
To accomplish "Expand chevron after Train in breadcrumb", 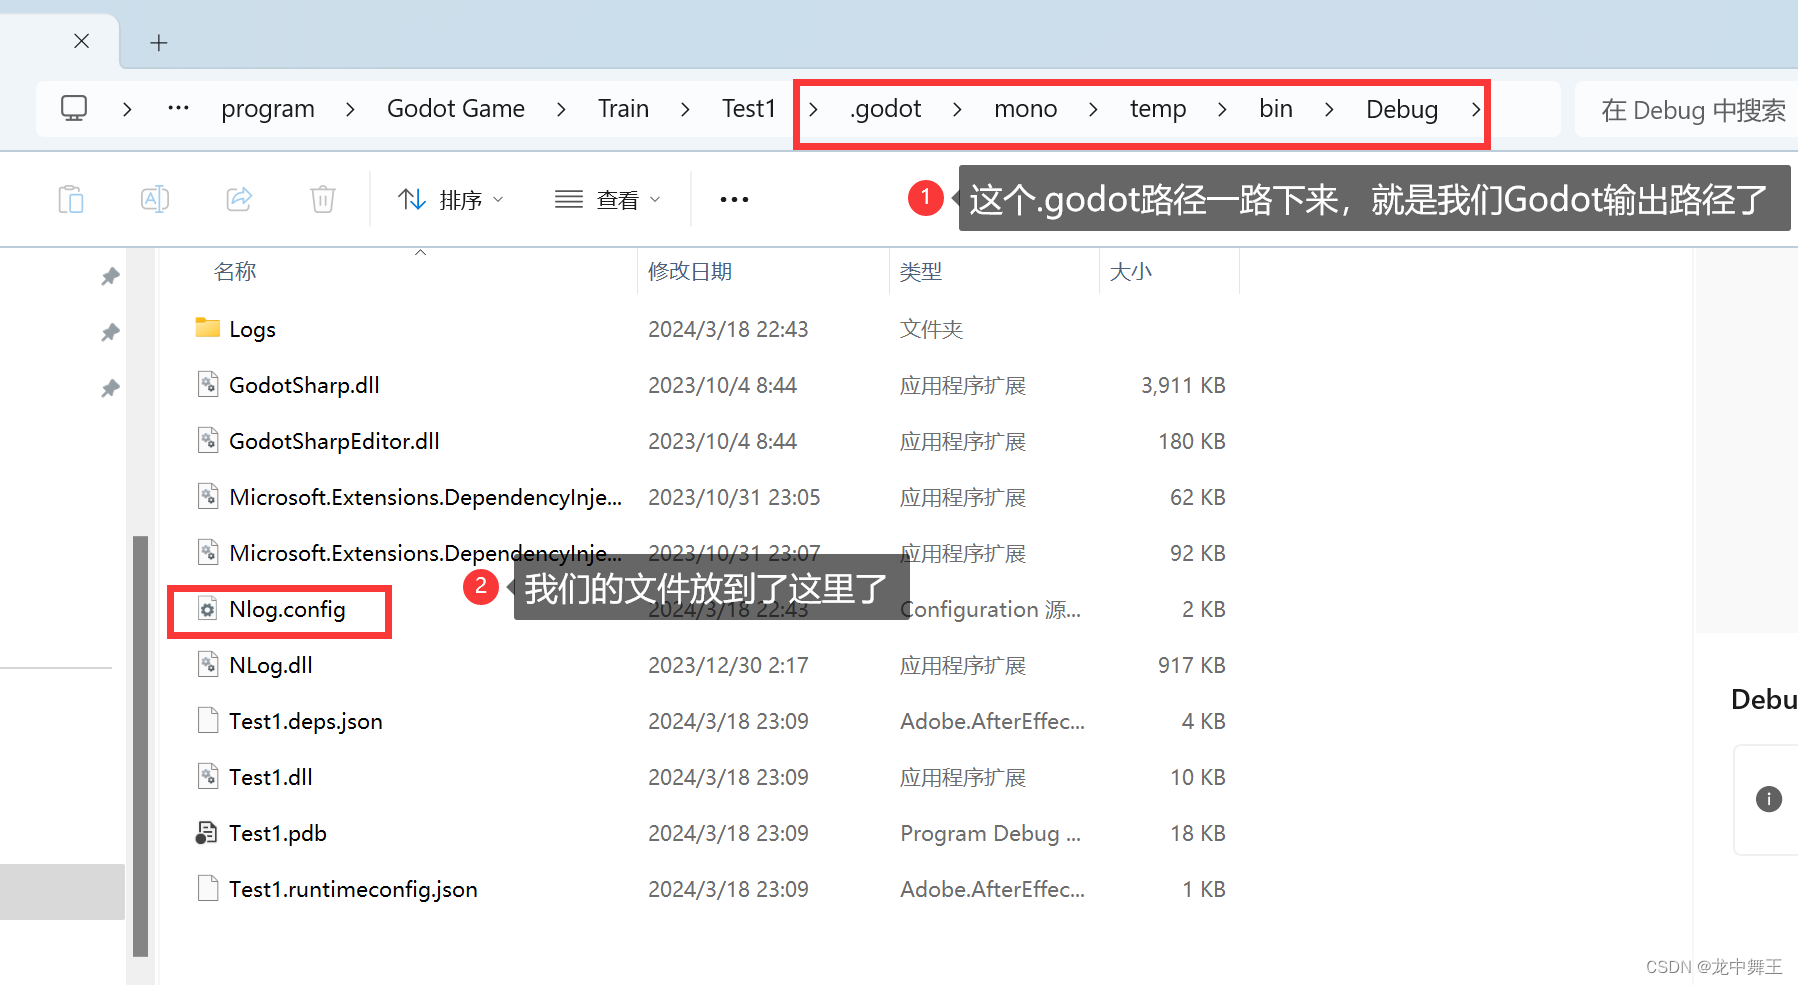I will 685,109.
